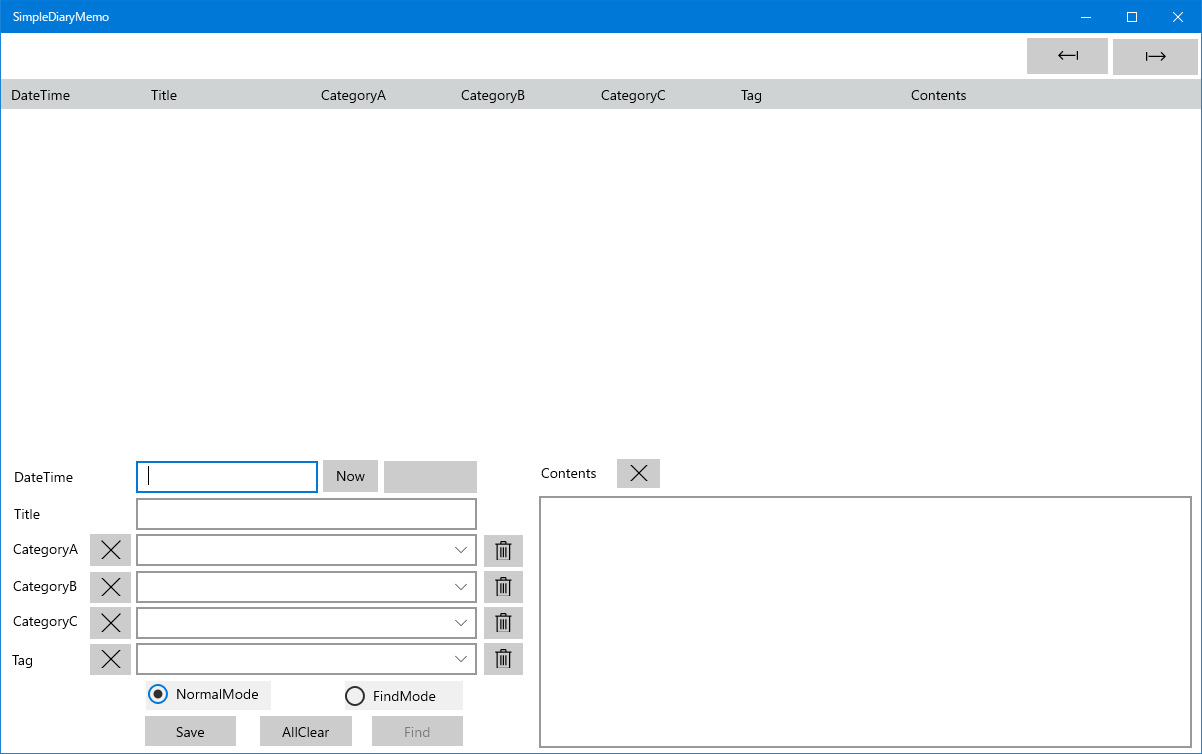Screen dimensions: 1202x754
Task: Open the CategoryB combo box
Action: coord(306,587)
